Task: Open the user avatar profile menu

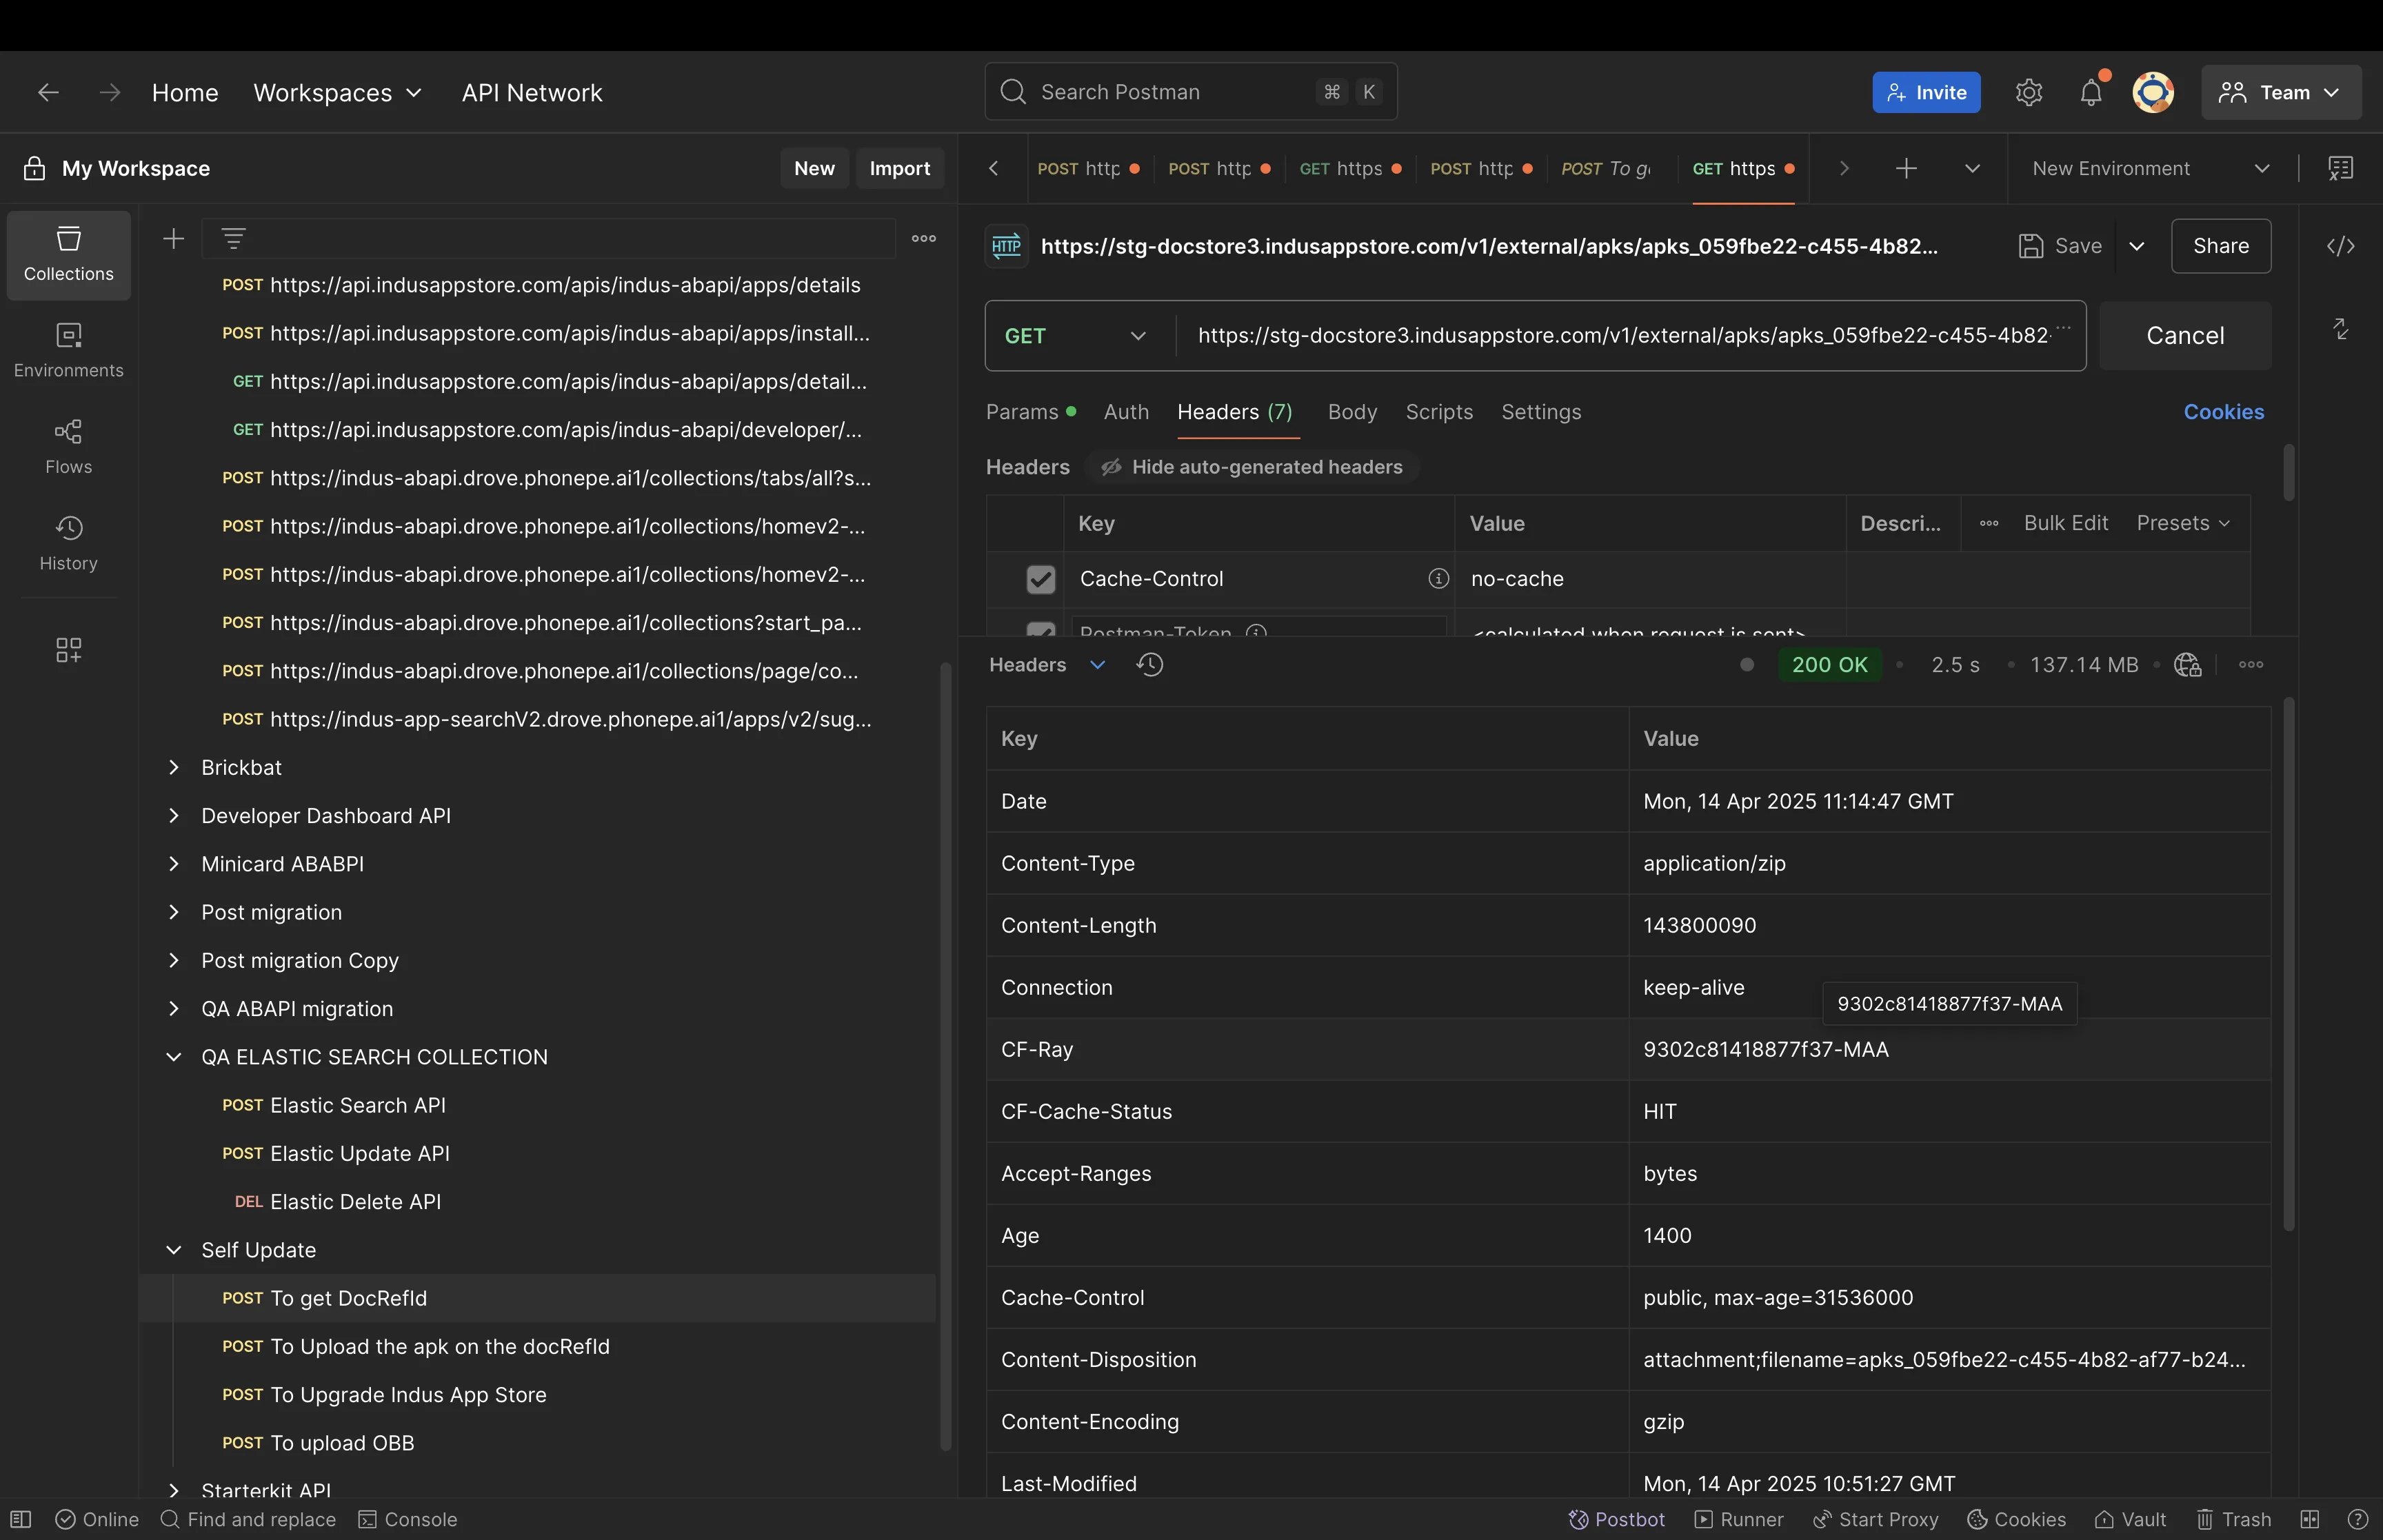Action: 2153,93
